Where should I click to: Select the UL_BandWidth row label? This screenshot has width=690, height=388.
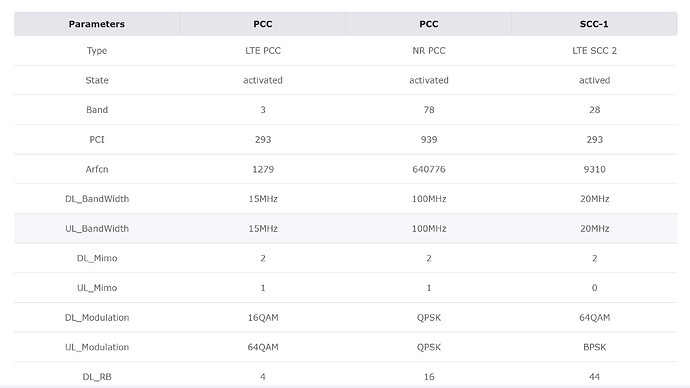[x=97, y=229]
